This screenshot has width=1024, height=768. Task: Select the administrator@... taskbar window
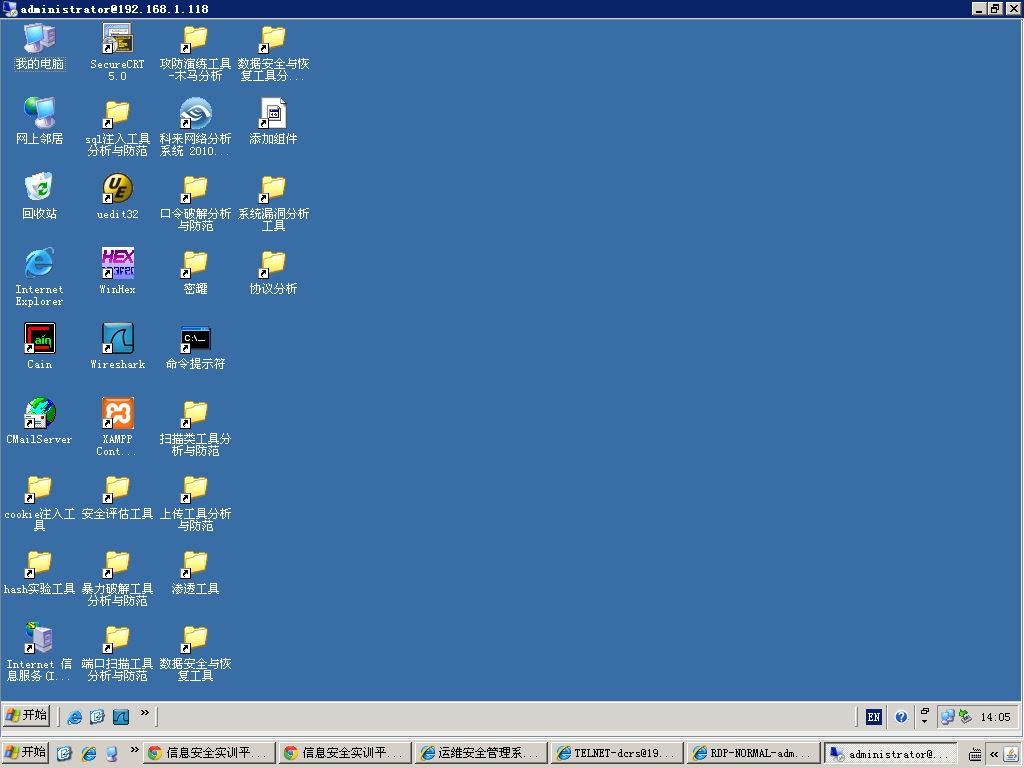[890, 753]
